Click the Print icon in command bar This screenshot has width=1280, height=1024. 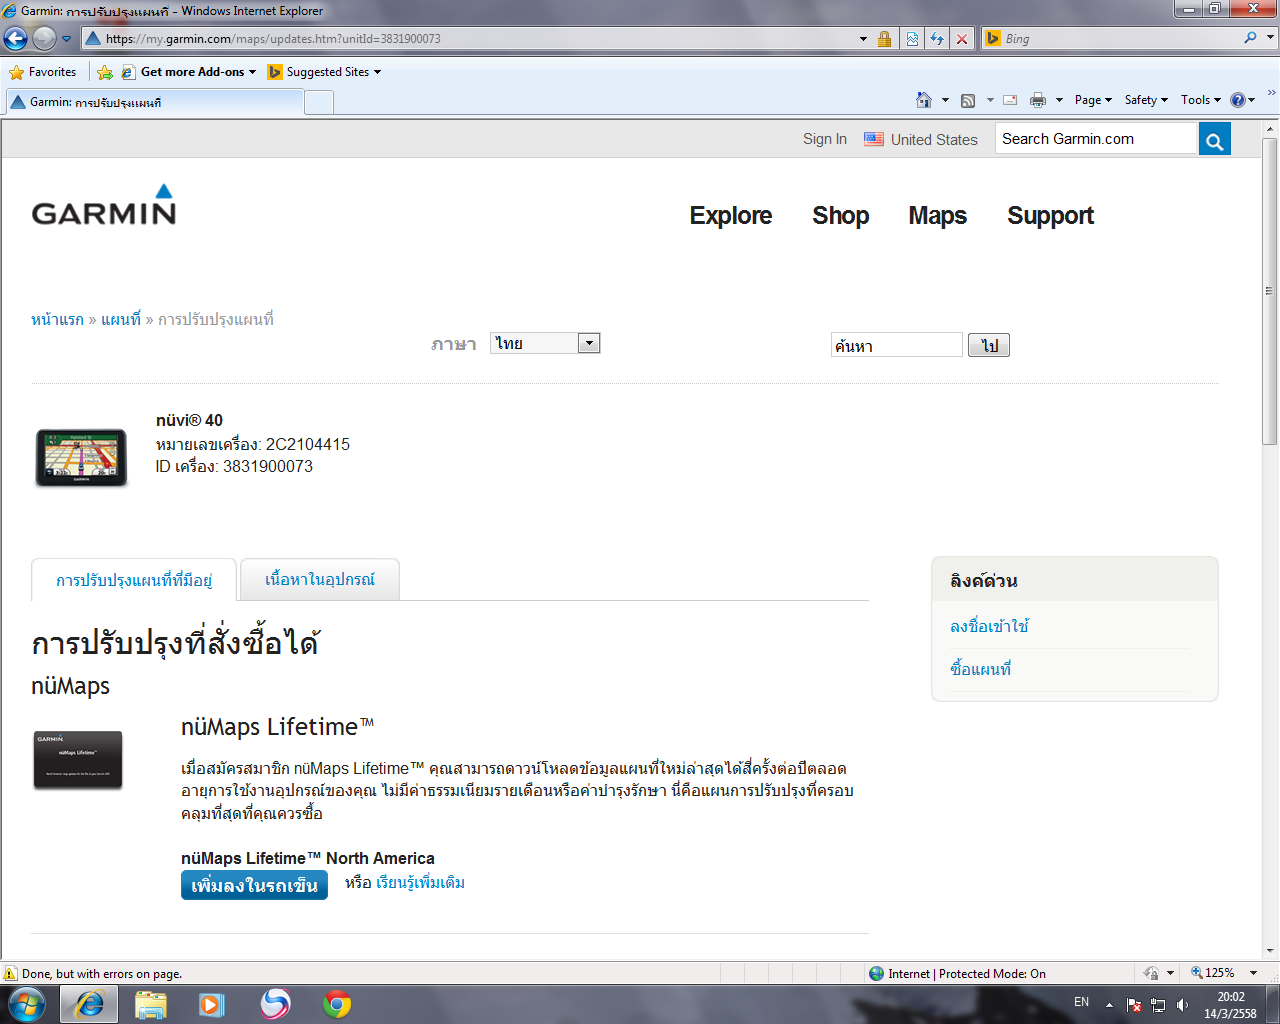click(x=1038, y=100)
